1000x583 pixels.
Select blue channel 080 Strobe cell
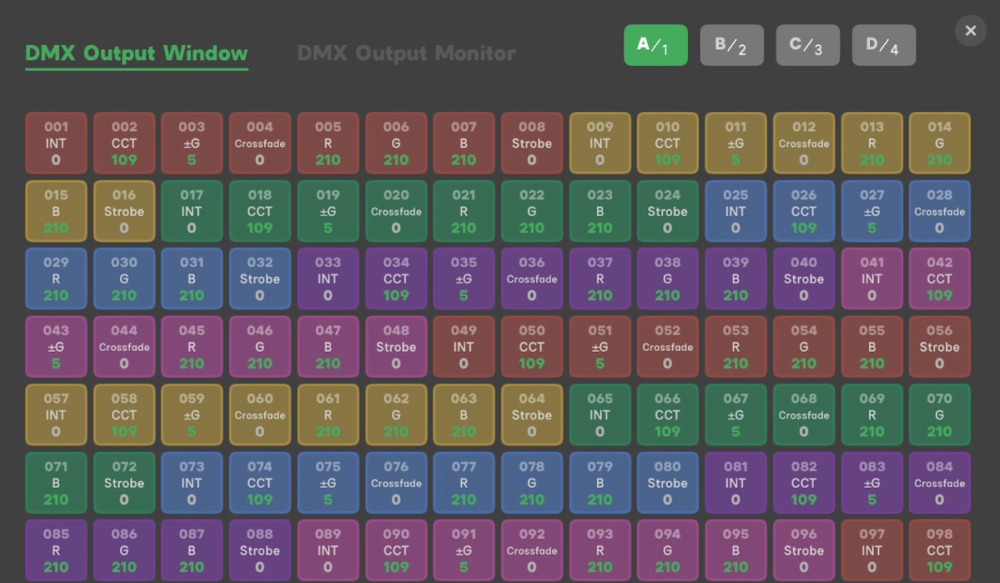tap(667, 483)
